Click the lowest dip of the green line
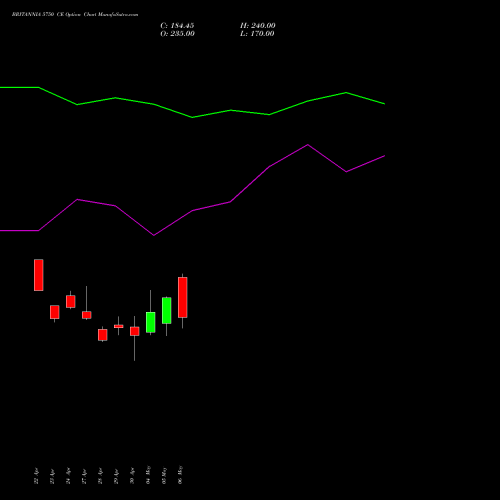This screenshot has width=500, height=500. point(192,117)
